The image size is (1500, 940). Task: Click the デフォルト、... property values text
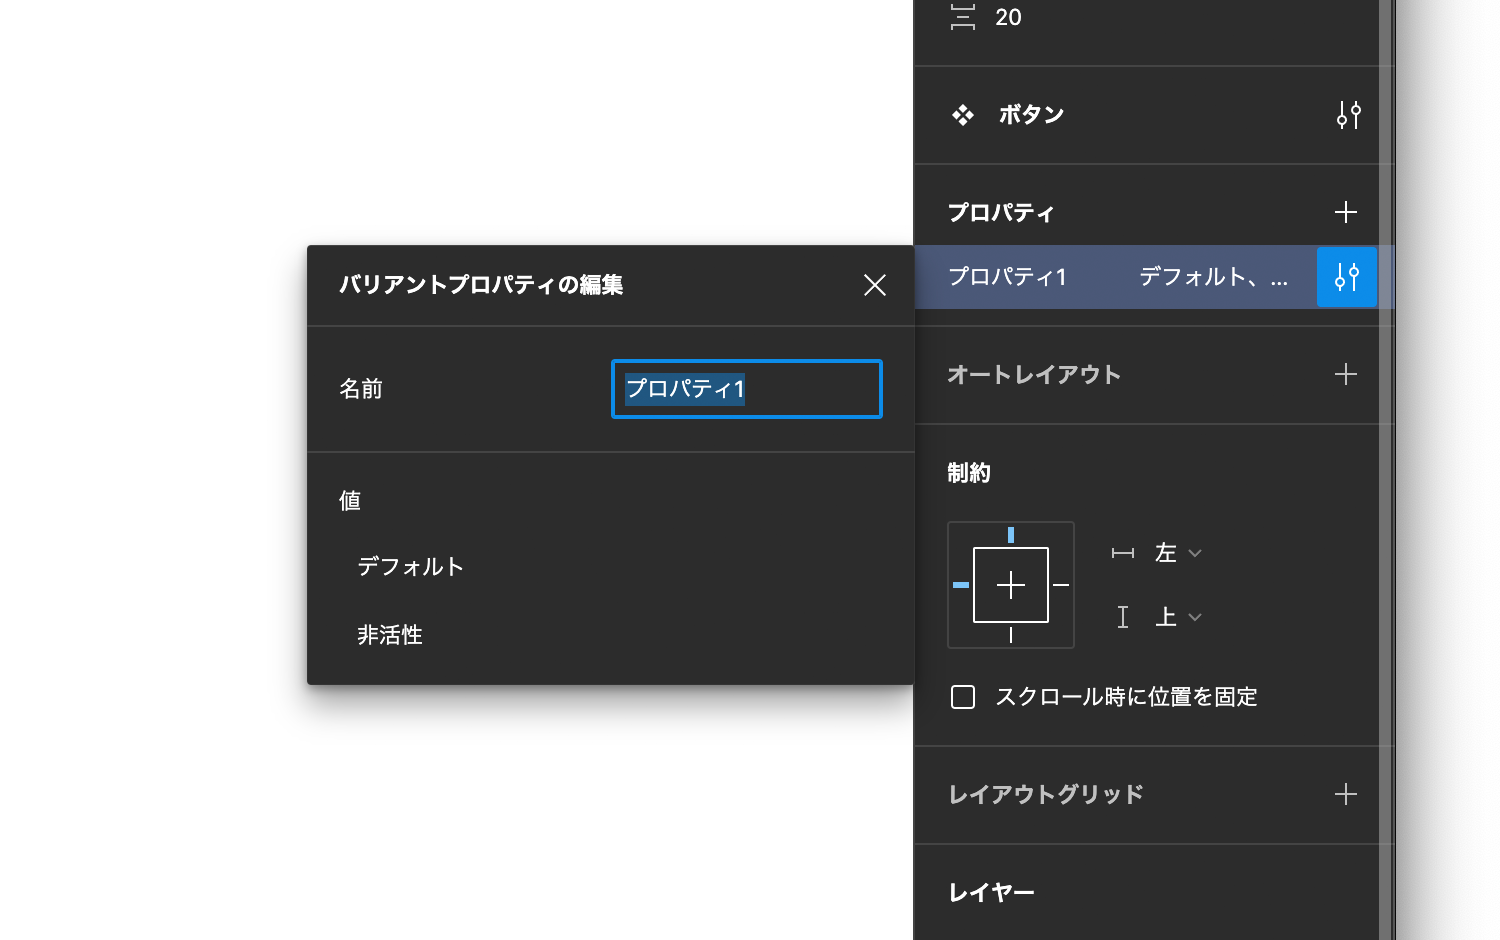1213,277
